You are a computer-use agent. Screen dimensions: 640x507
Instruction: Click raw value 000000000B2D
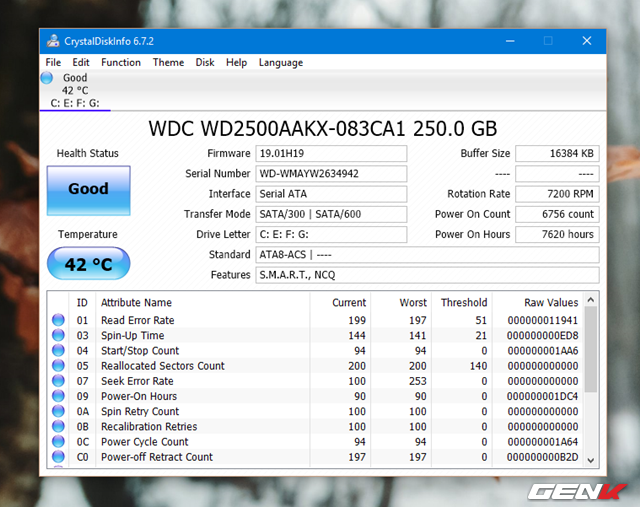pos(542,456)
